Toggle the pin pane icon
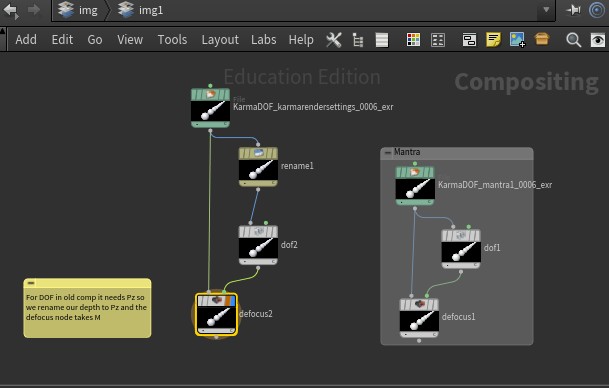 573,10
